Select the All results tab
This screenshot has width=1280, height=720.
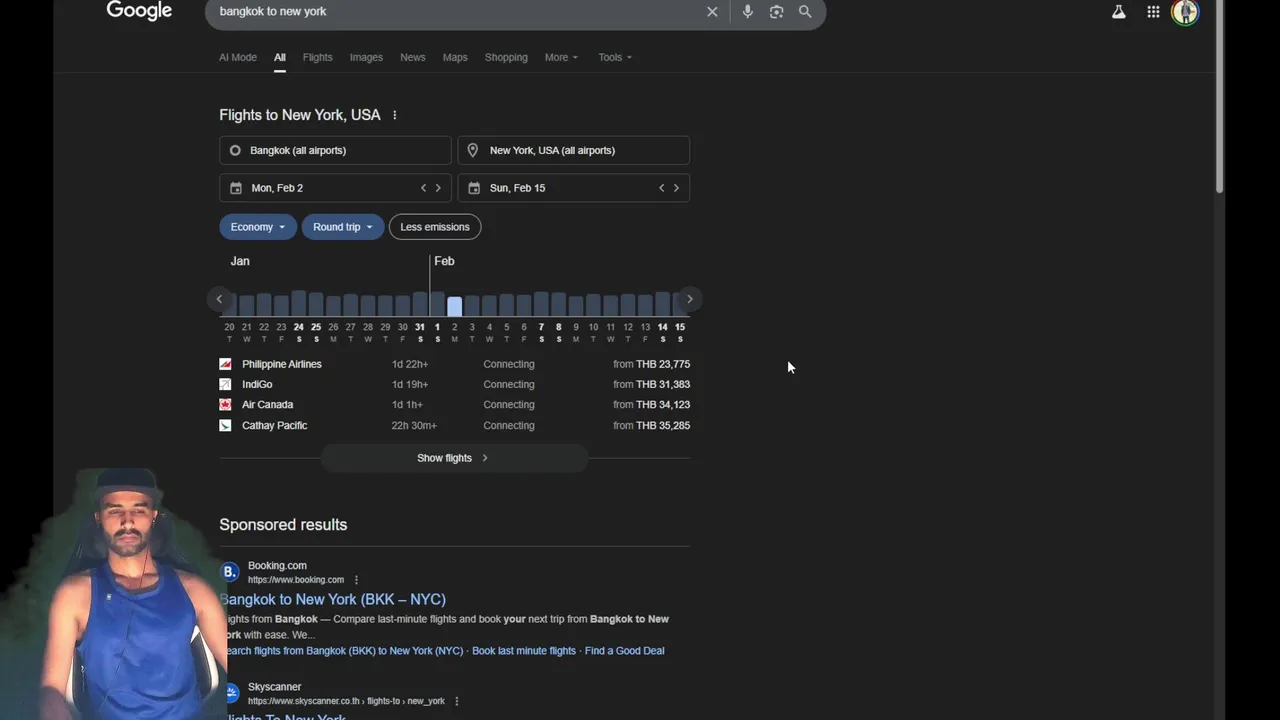(280, 57)
